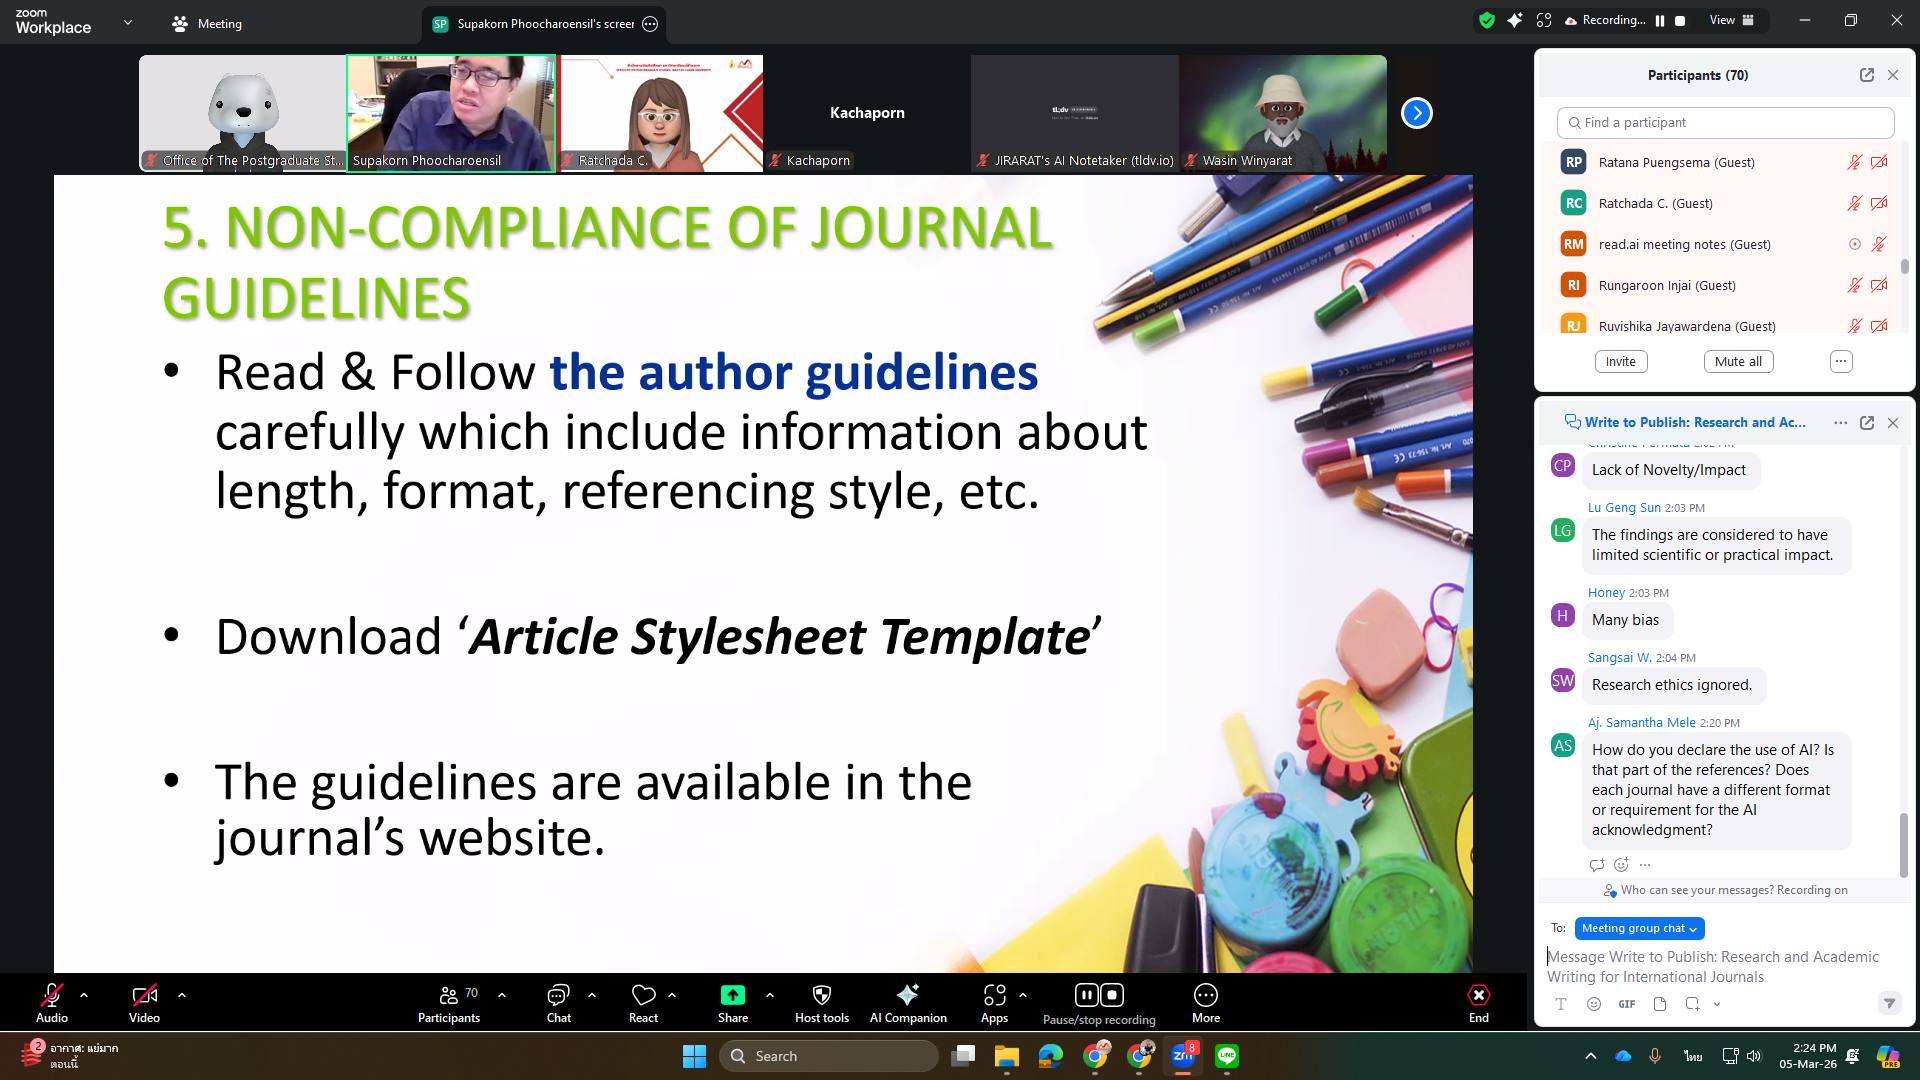Image resolution: width=1920 pixels, height=1080 pixels.
Task: Click the Find a participant search box
Action: point(1725,122)
